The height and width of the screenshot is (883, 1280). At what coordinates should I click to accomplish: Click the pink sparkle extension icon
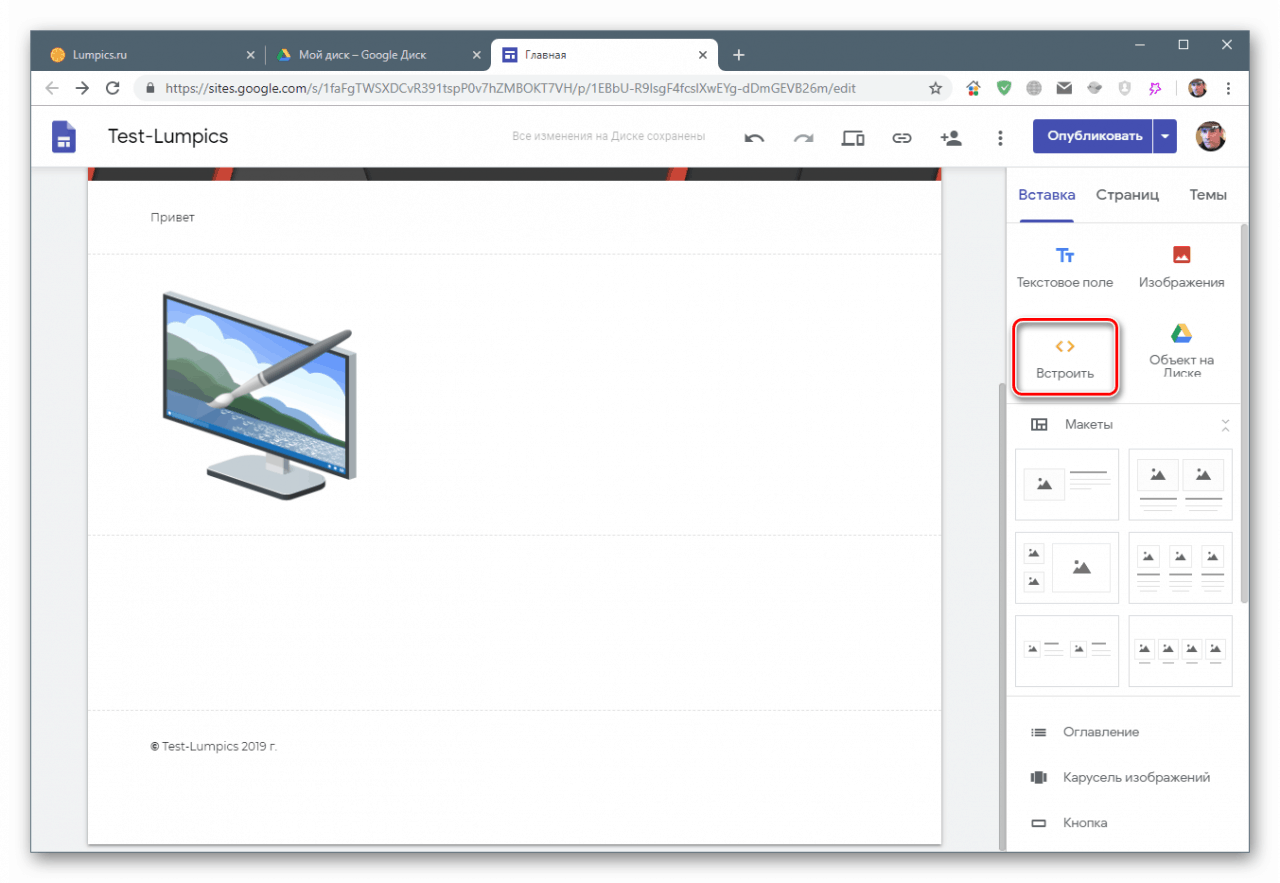pos(1155,88)
